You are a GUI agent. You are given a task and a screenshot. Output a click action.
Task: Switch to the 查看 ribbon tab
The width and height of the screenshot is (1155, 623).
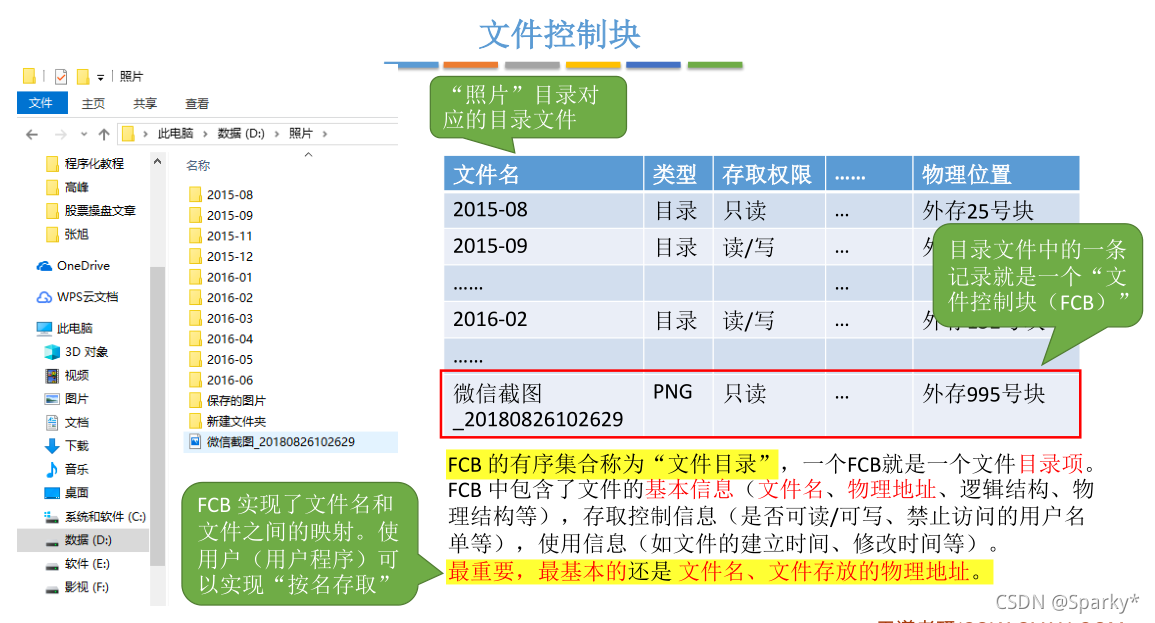[x=197, y=103]
